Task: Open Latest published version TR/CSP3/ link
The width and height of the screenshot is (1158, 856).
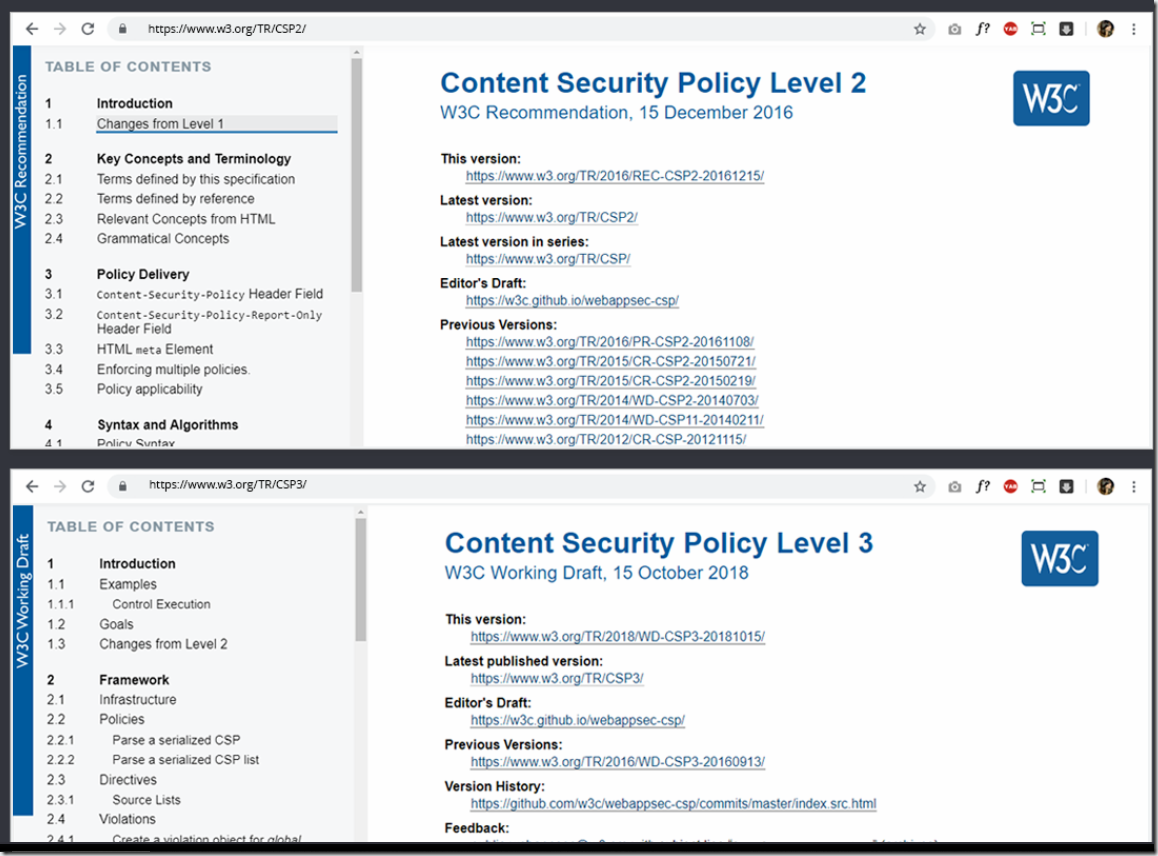Action: [x=557, y=678]
